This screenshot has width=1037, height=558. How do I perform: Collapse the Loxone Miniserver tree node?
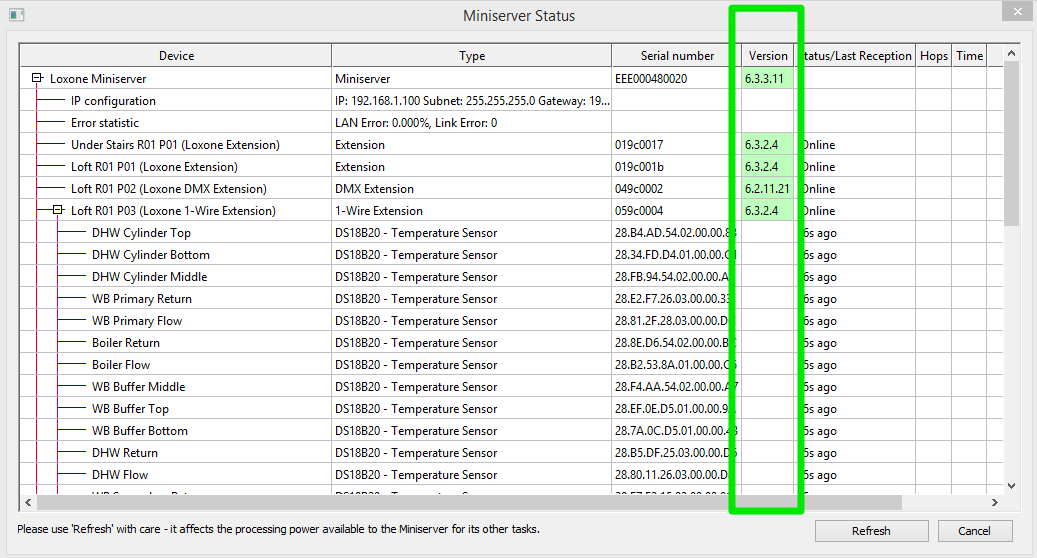point(38,78)
